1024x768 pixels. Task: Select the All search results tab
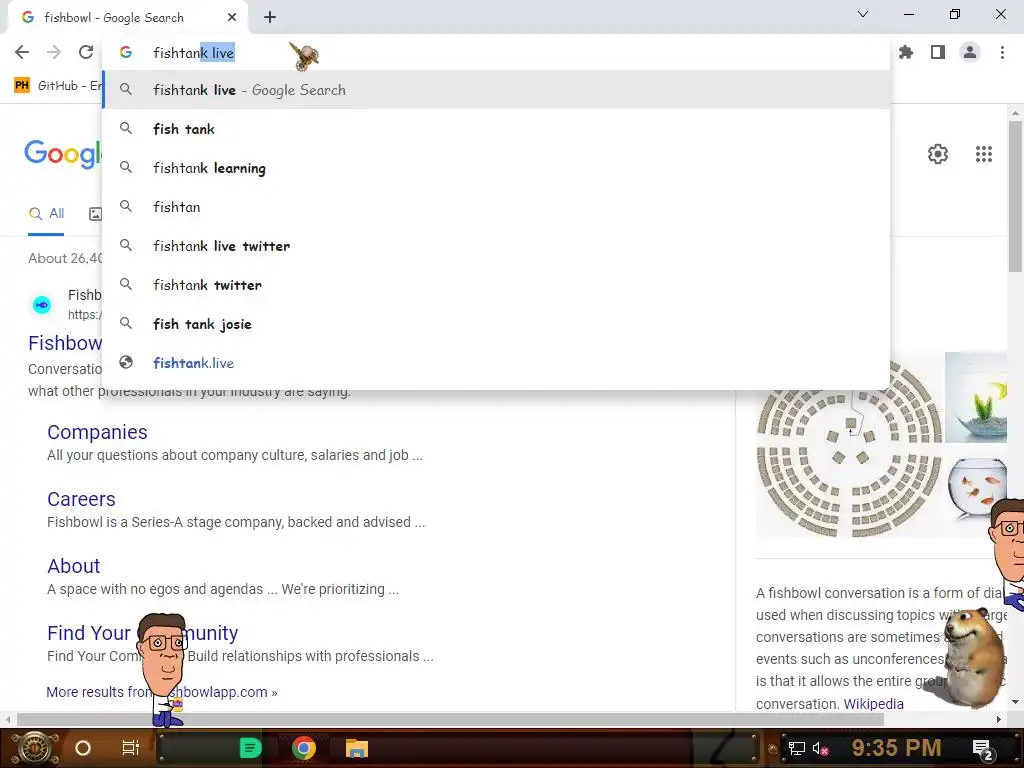coord(46,214)
